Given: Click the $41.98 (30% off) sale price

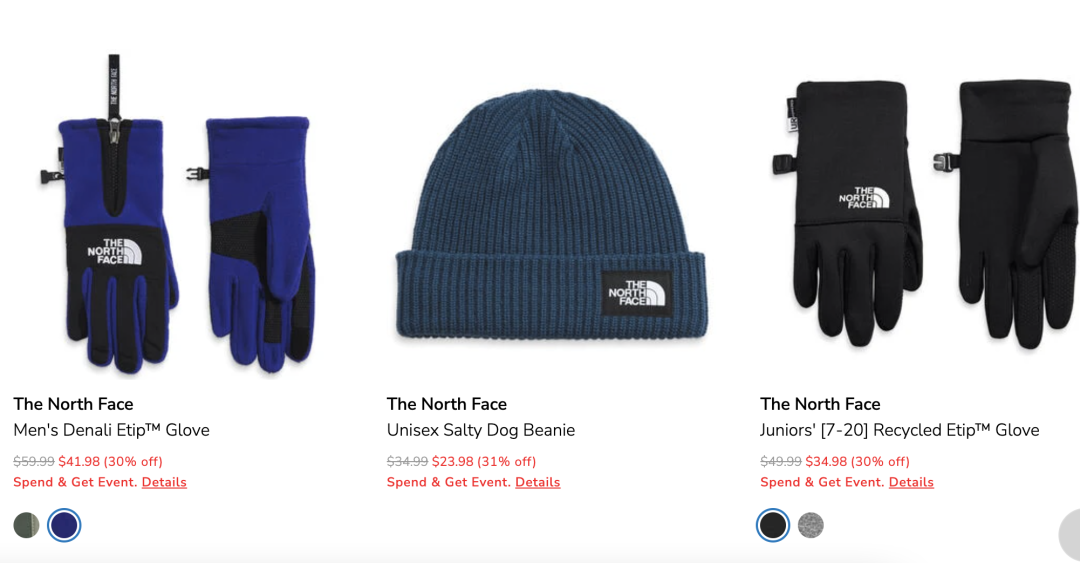Looking at the screenshot, I should (110, 462).
